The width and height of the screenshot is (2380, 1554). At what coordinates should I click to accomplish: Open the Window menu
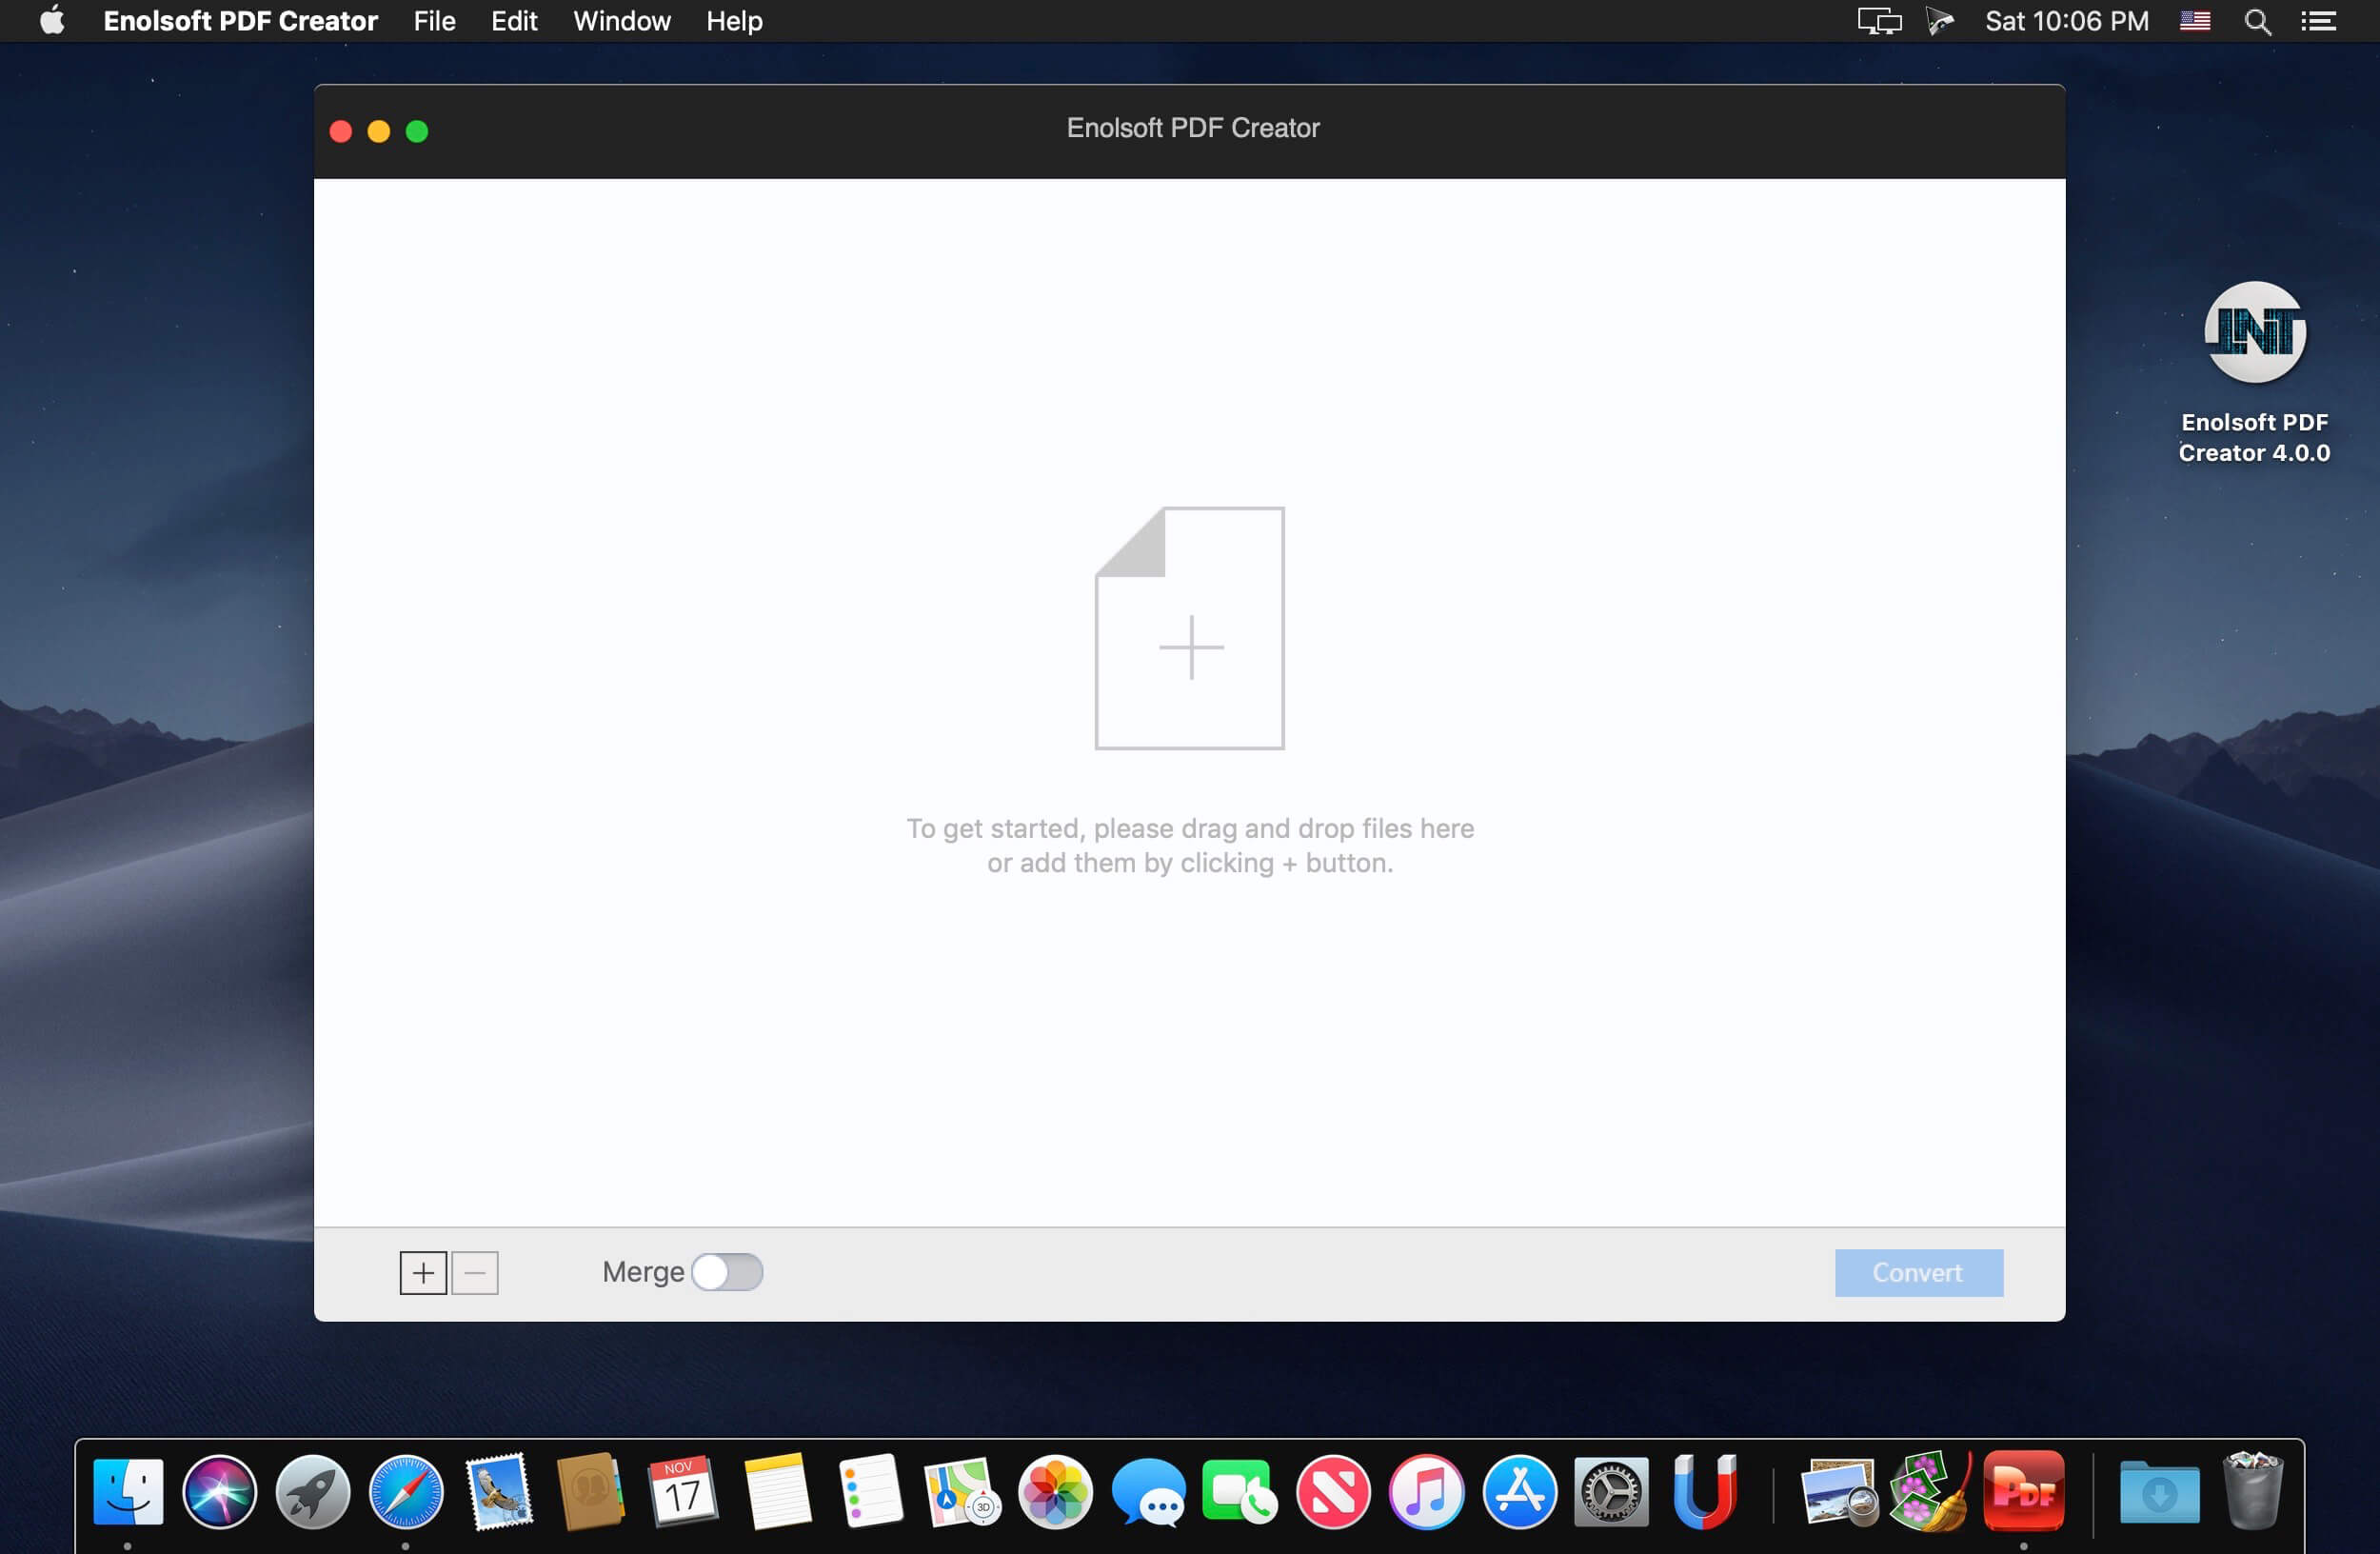pos(621,21)
